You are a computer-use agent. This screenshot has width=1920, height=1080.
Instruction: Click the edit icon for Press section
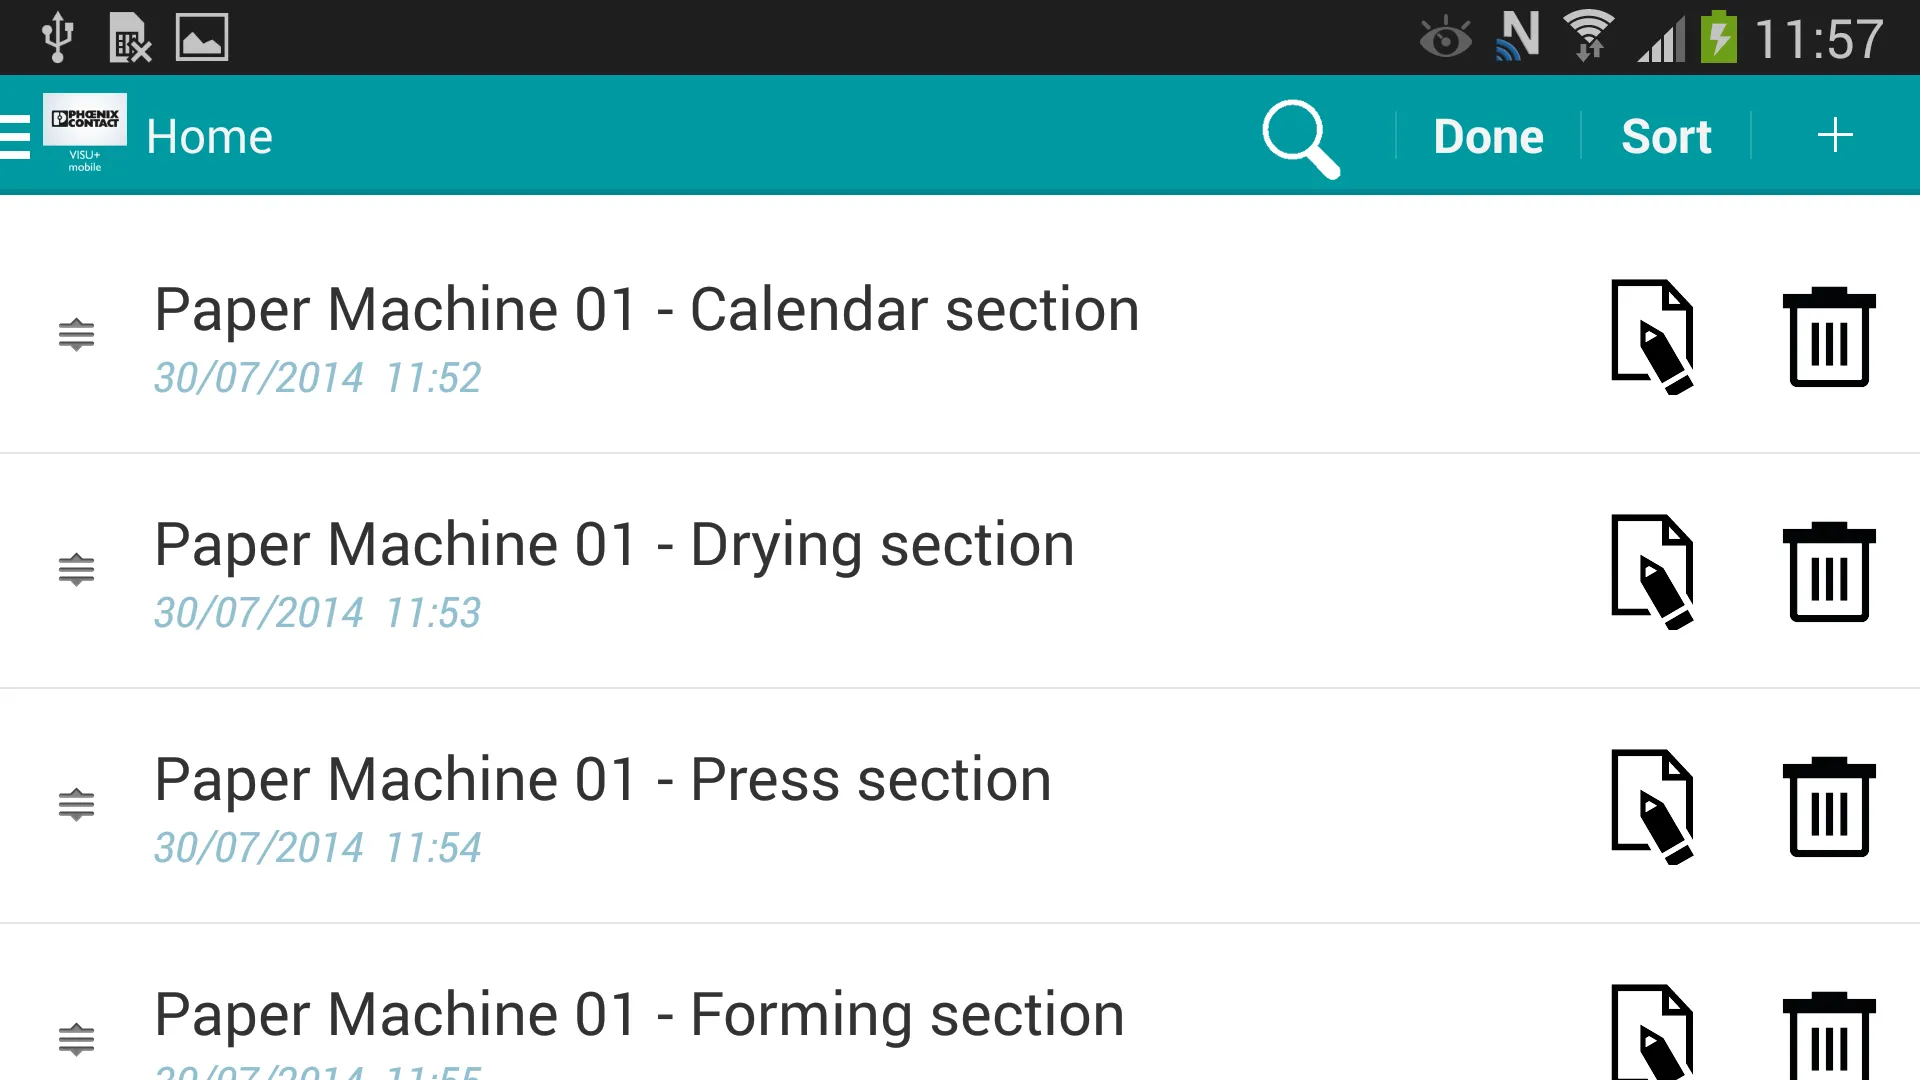tap(1652, 806)
